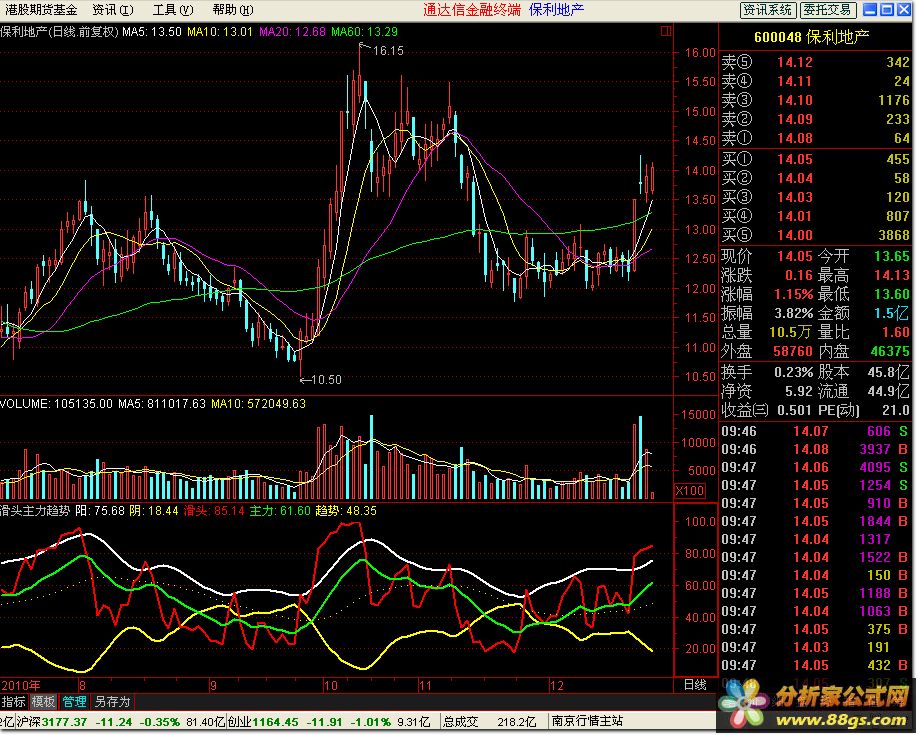
Task: Click the 总成交 218.2亿 status entry
Action: (489, 722)
